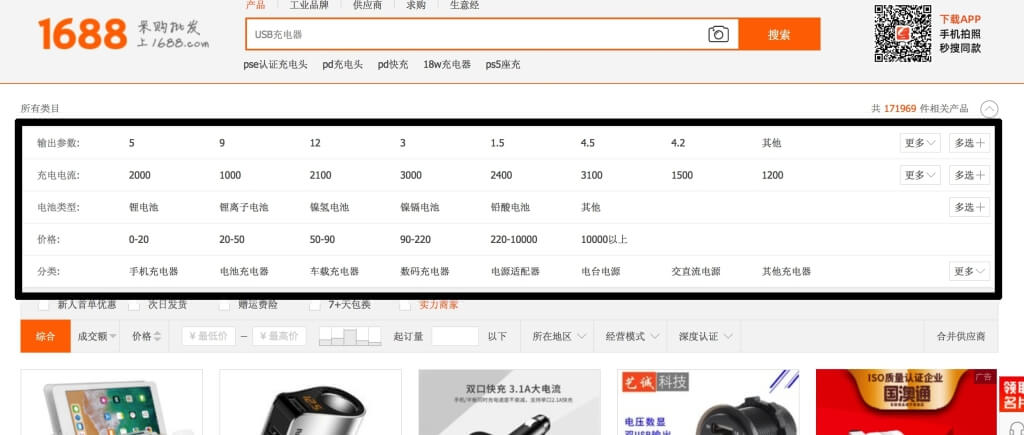Collapse the category filter panel arrow

click(989, 108)
